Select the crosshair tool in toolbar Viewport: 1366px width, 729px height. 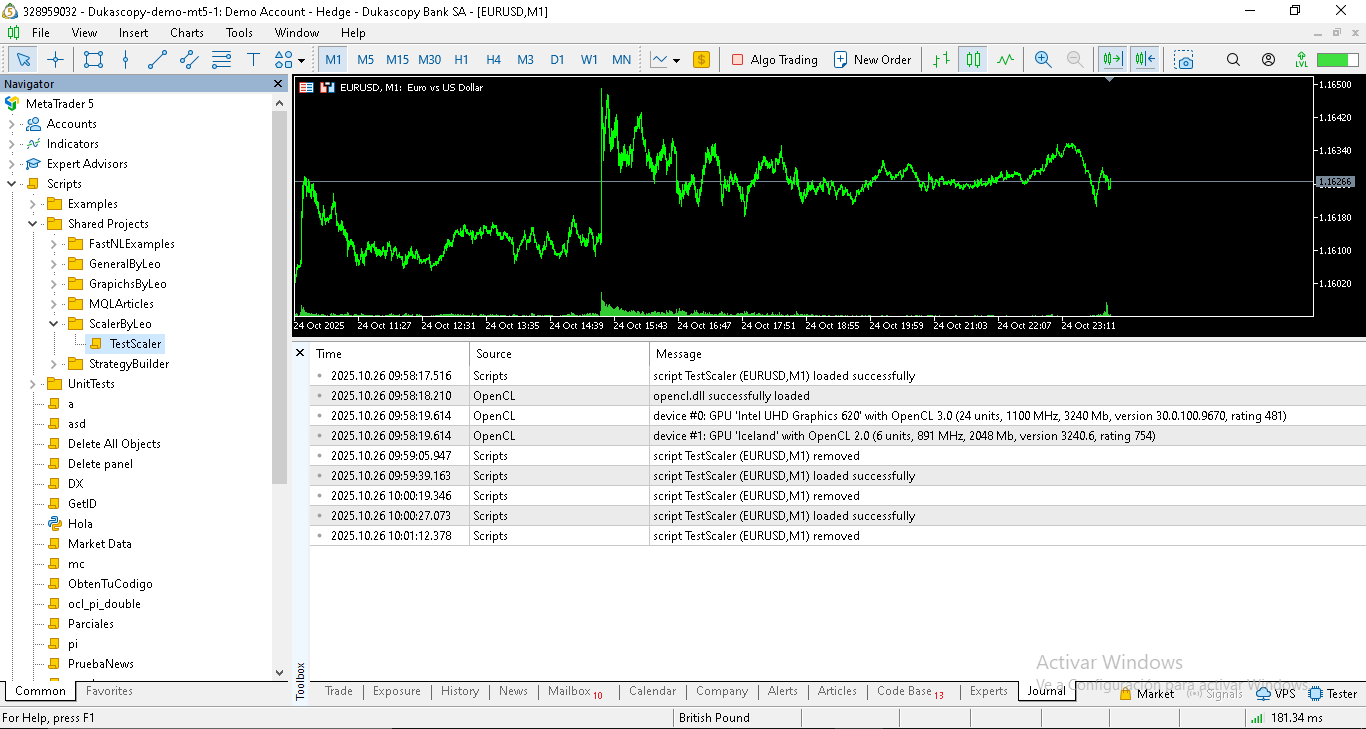(x=56, y=60)
